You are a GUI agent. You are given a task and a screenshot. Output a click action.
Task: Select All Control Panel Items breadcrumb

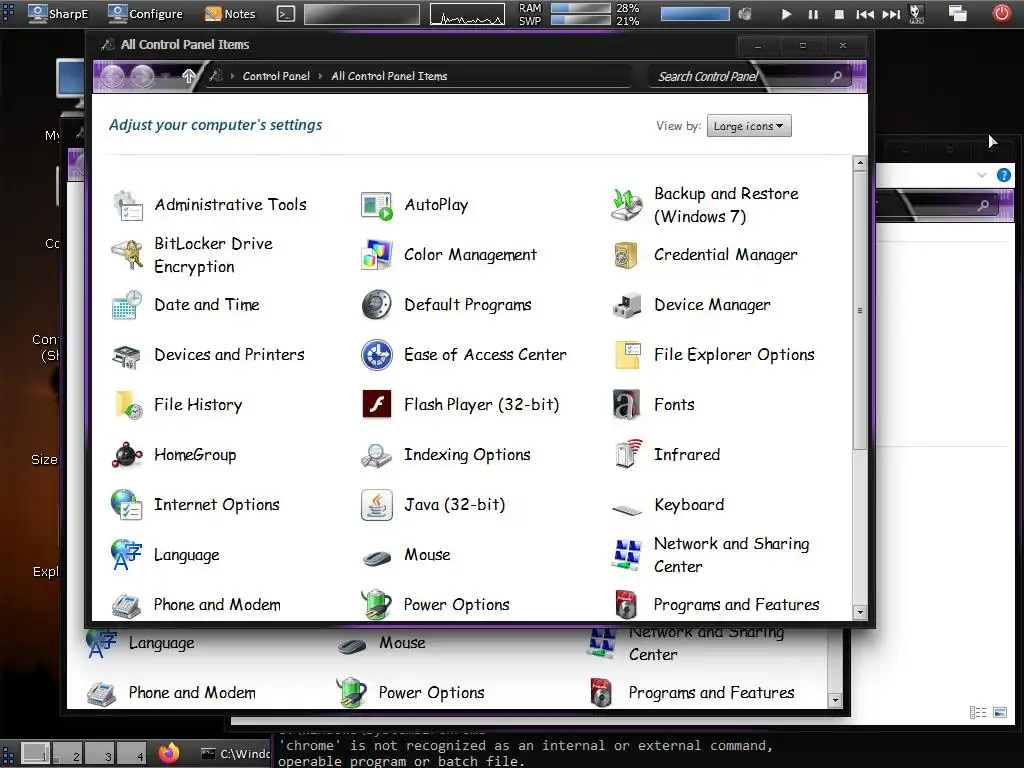click(389, 76)
